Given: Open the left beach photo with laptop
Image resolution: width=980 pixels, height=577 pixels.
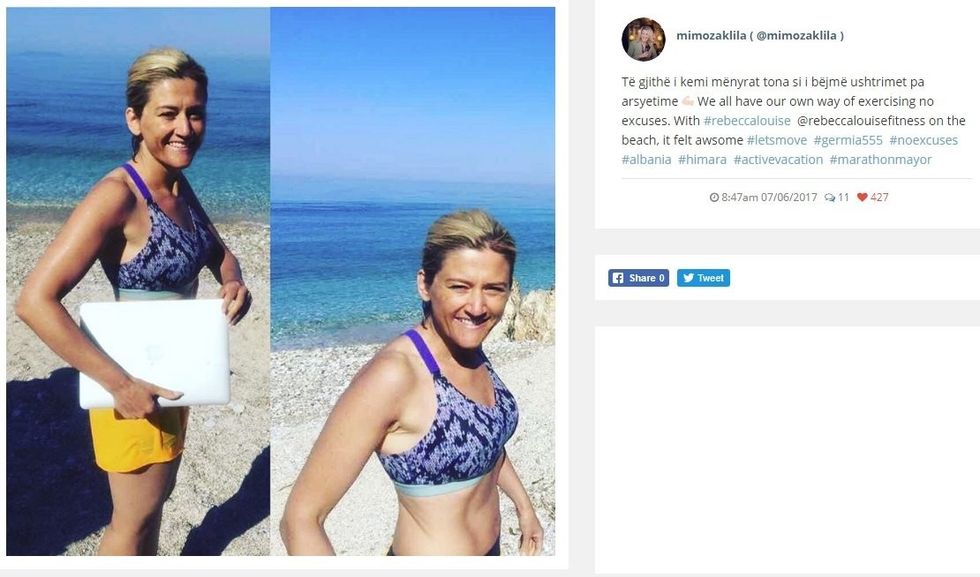Looking at the screenshot, I should 138,281.
